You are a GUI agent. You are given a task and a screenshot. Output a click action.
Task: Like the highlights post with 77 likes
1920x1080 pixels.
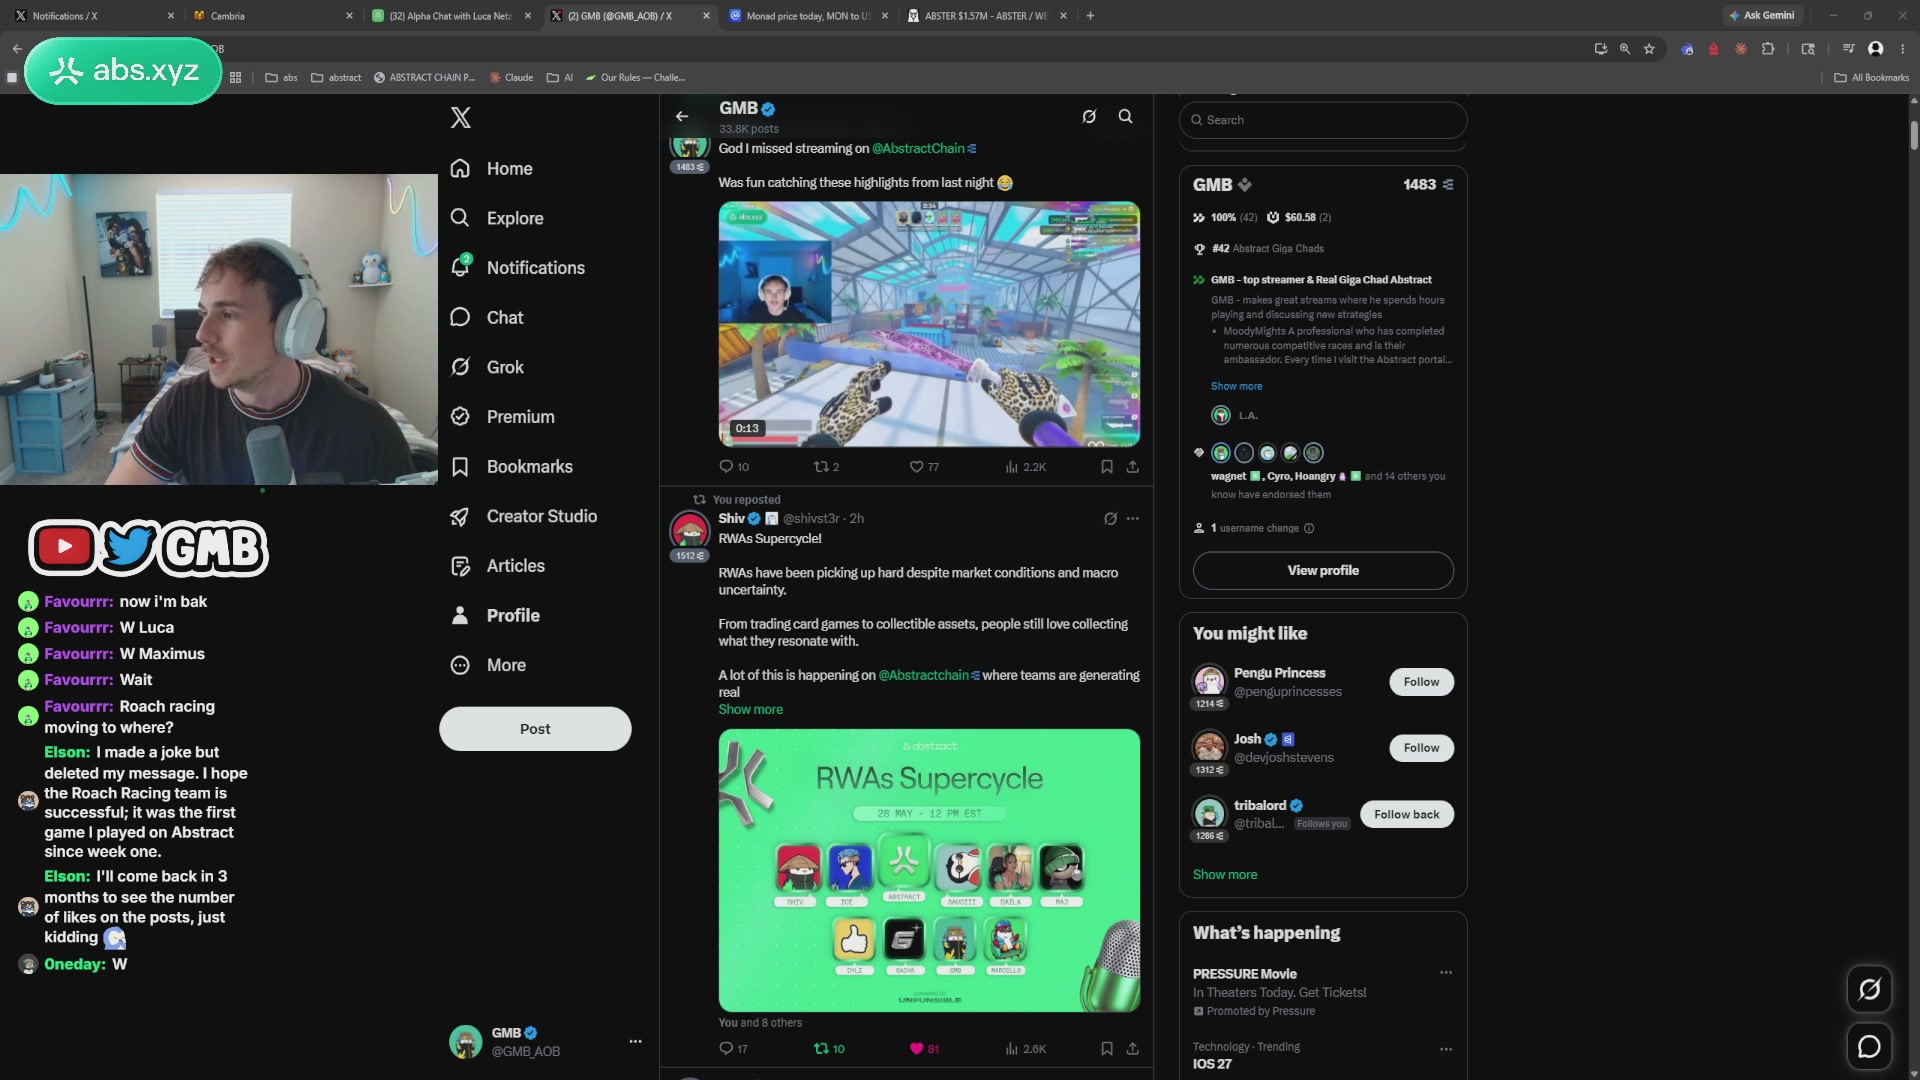(924, 467)
